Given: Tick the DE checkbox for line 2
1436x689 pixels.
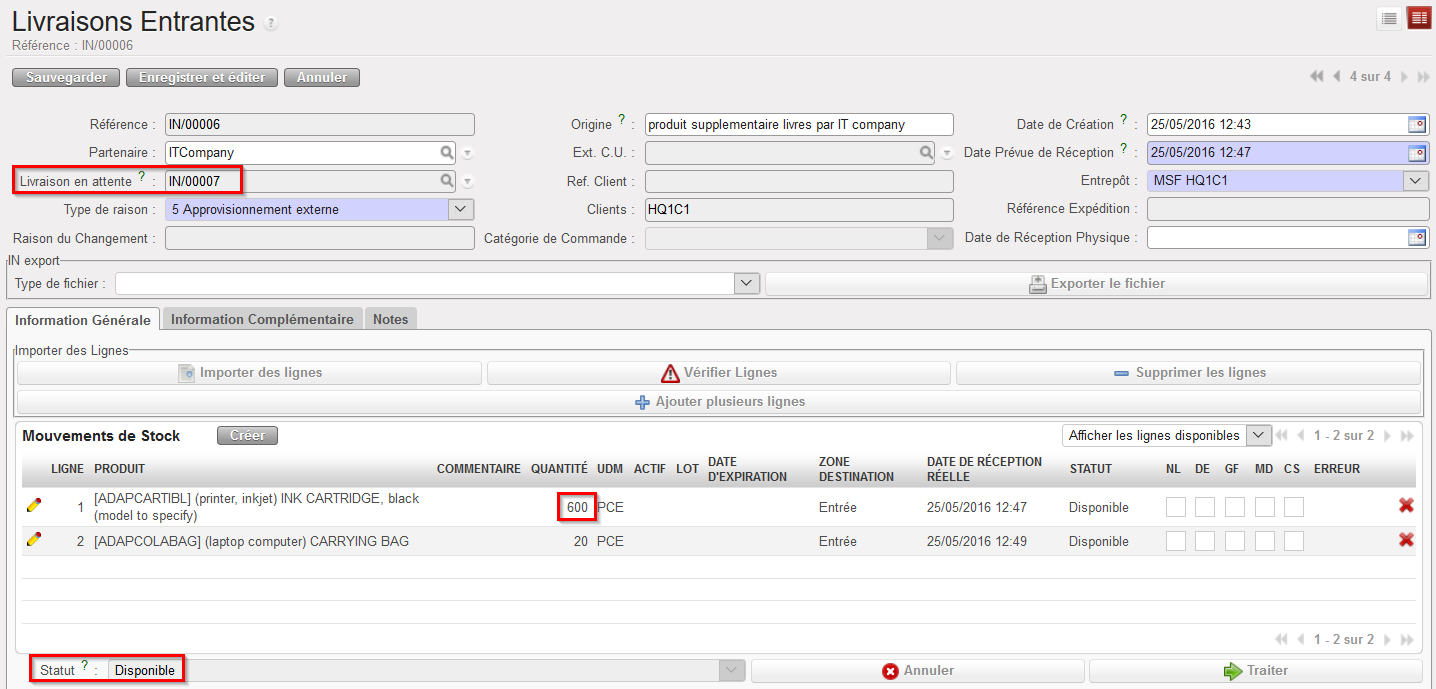Looking at the screenshot, I should 1205,541.
